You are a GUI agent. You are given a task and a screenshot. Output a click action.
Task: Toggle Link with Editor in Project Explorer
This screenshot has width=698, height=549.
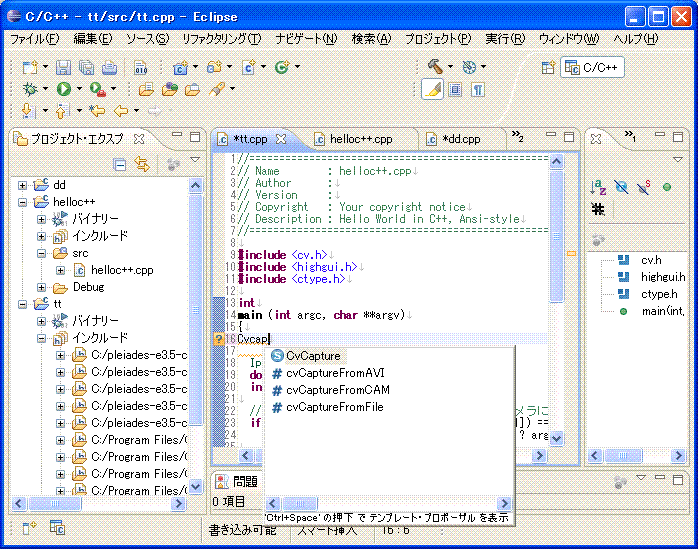pos(142,165)
